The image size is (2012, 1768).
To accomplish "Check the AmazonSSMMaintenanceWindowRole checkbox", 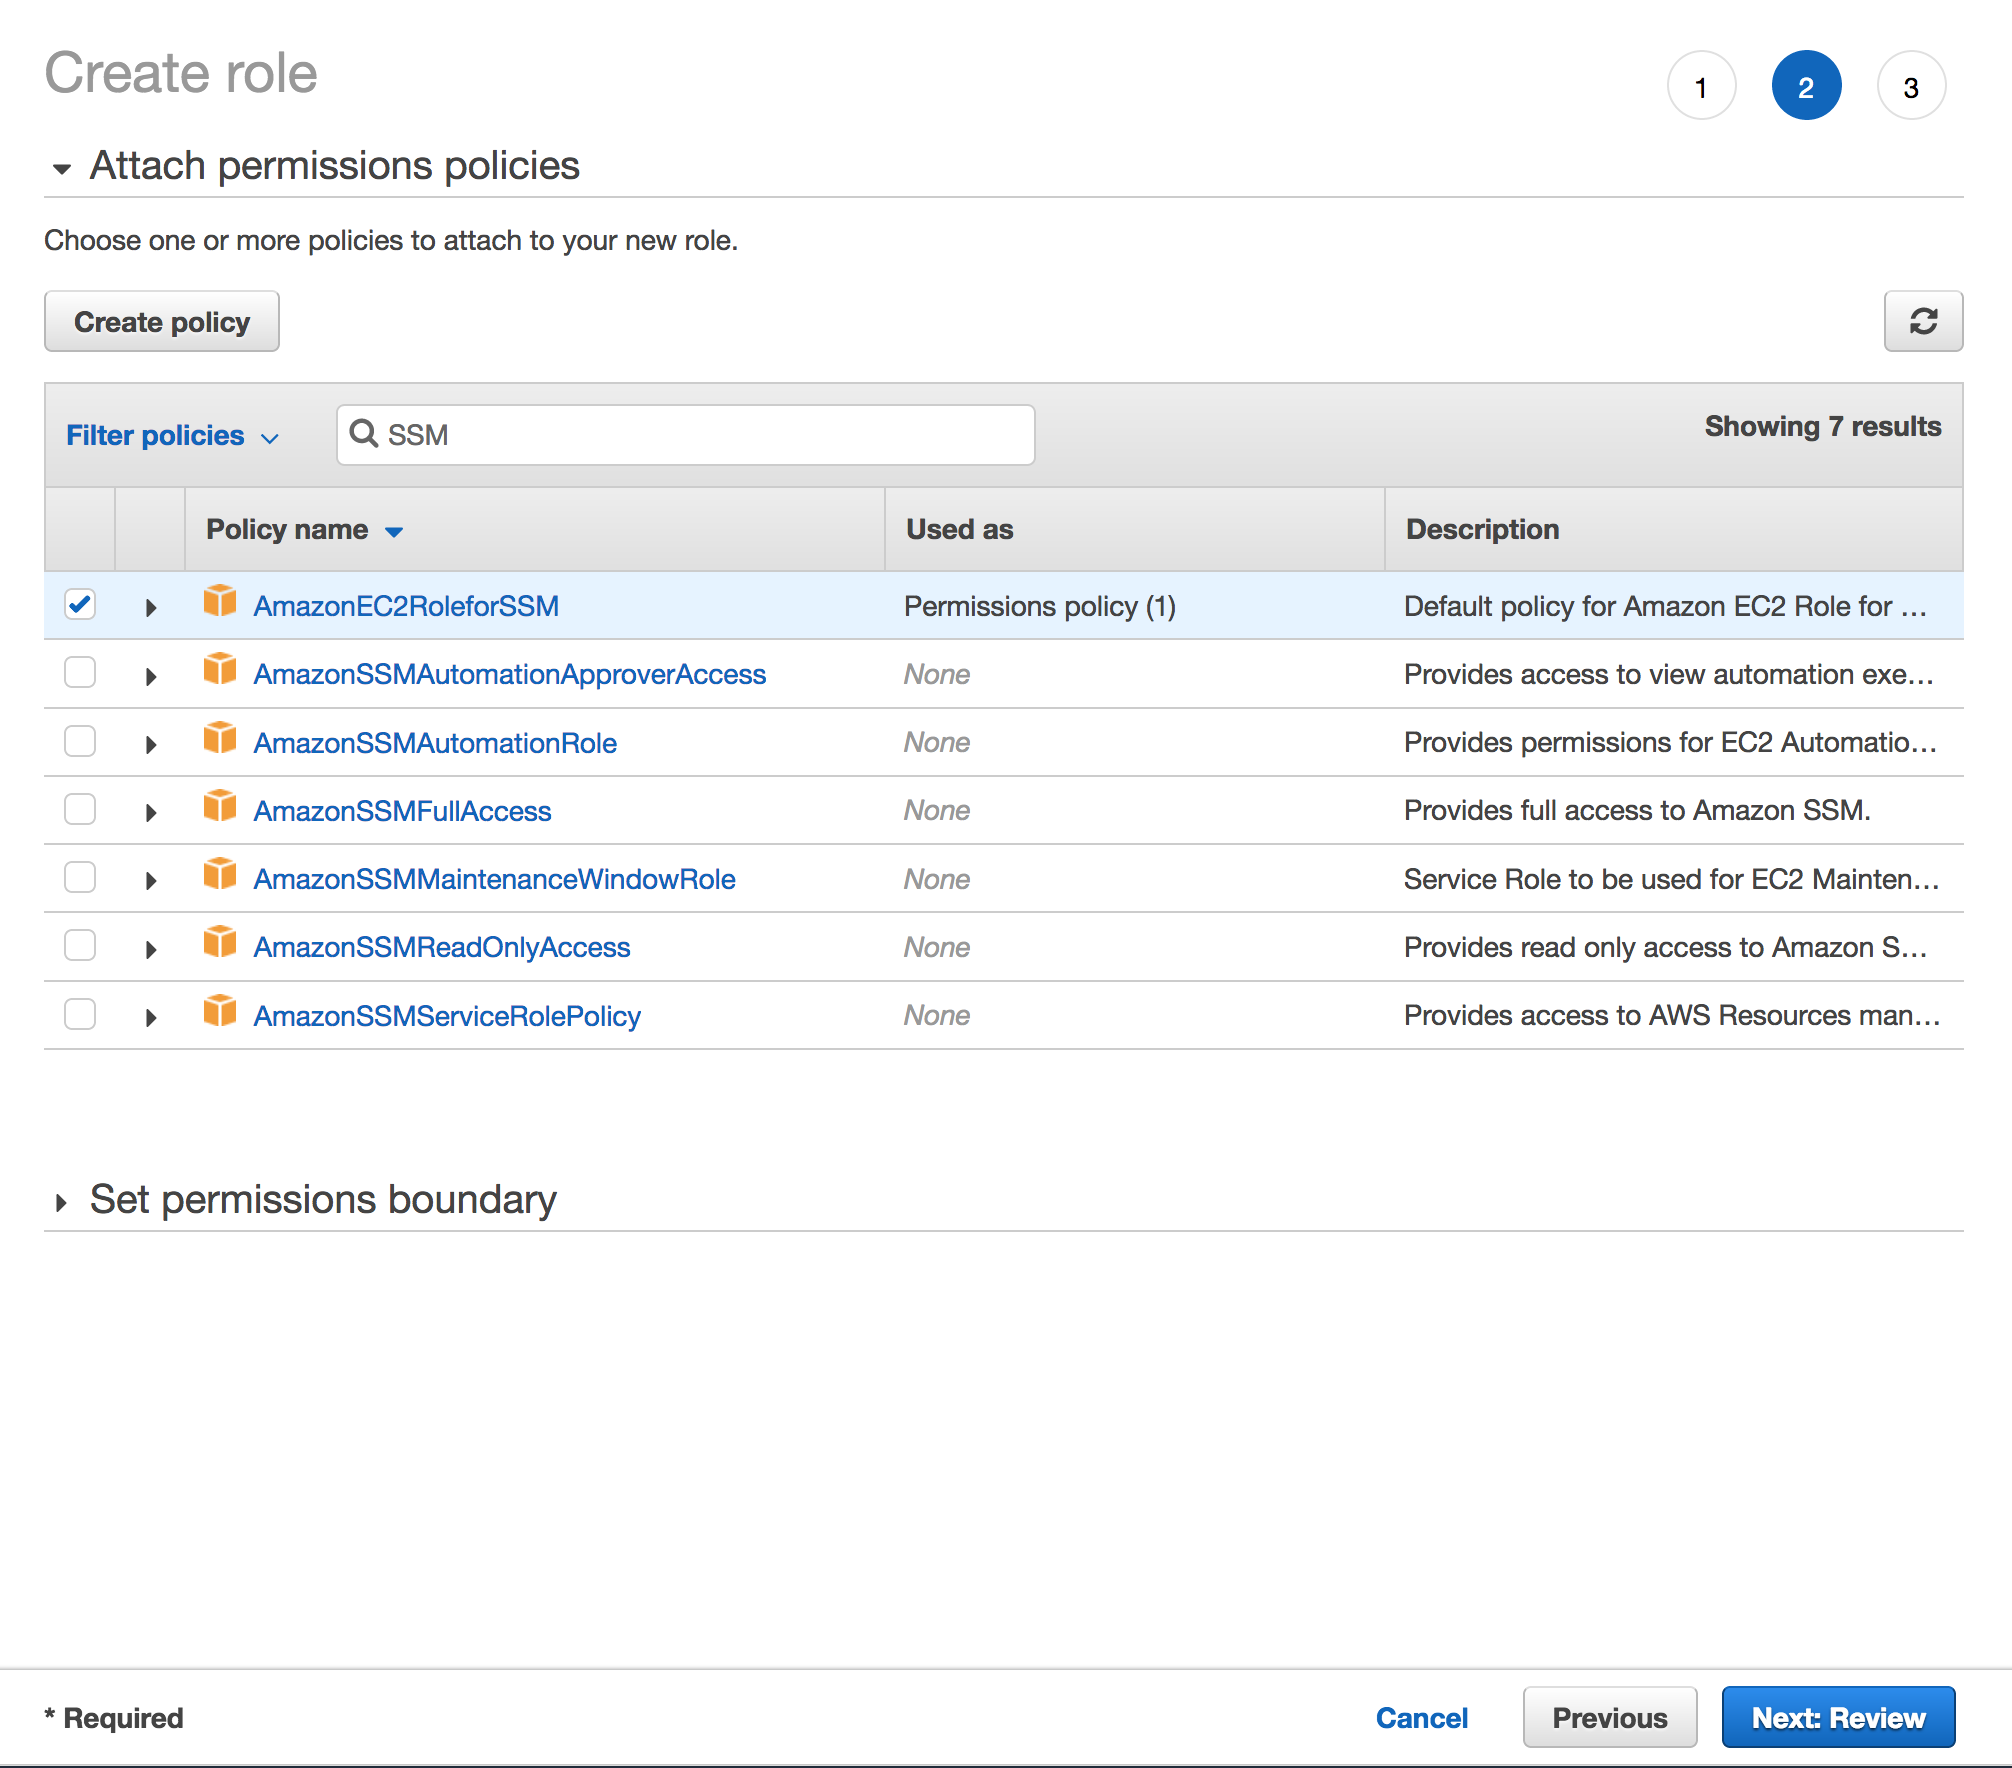I will click(80, 877).
